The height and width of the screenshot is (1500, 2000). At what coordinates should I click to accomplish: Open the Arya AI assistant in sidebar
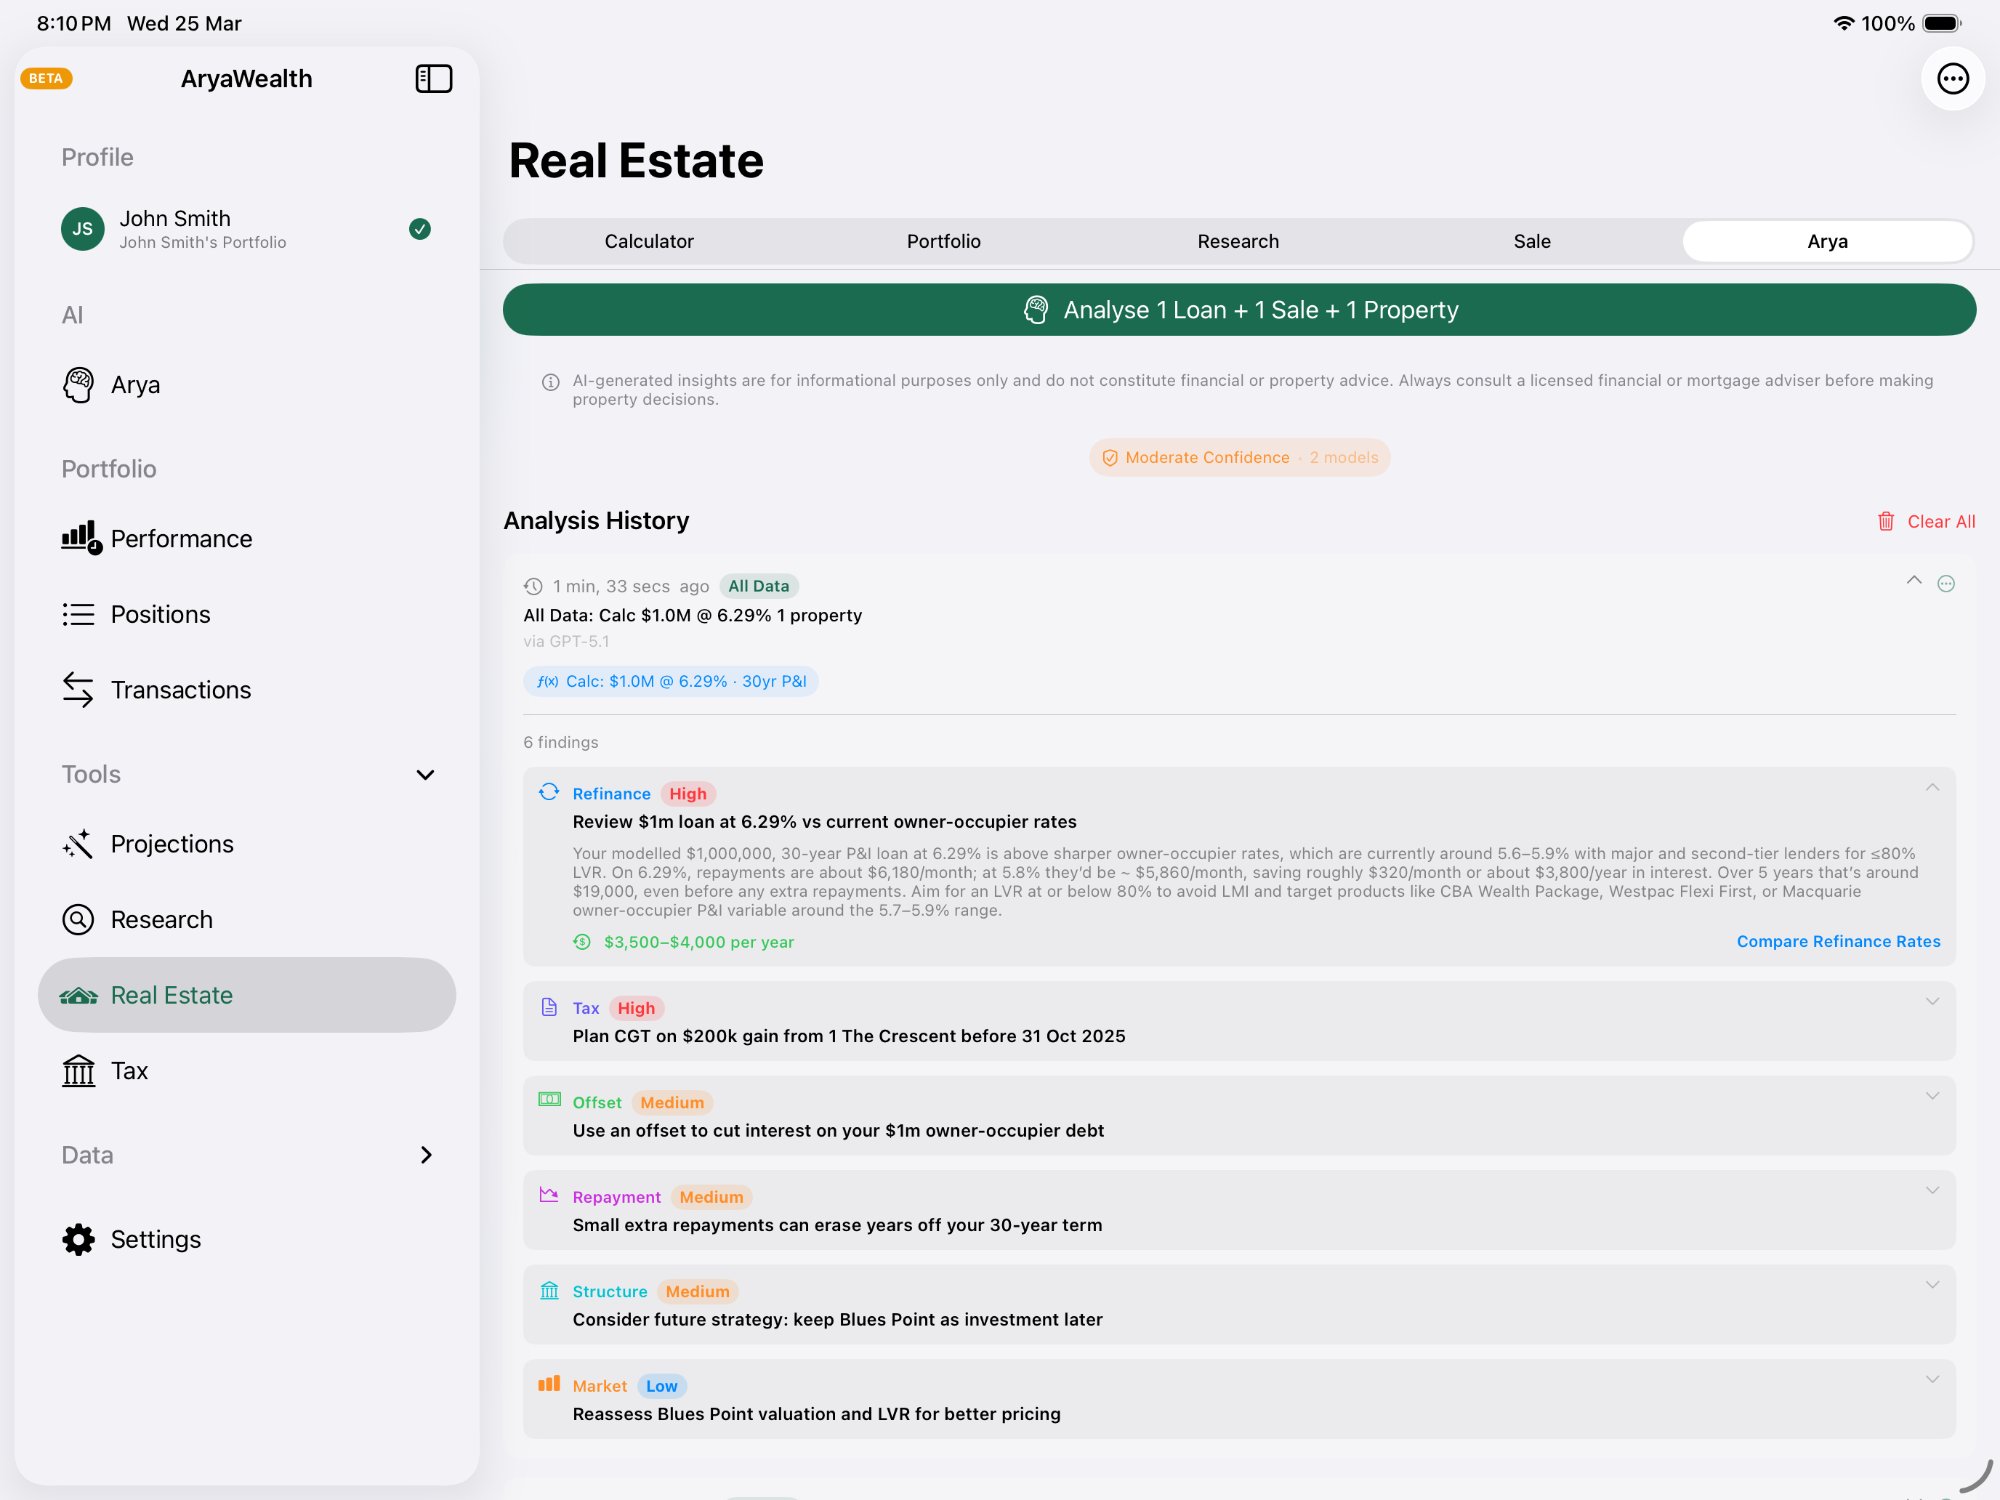136,384
